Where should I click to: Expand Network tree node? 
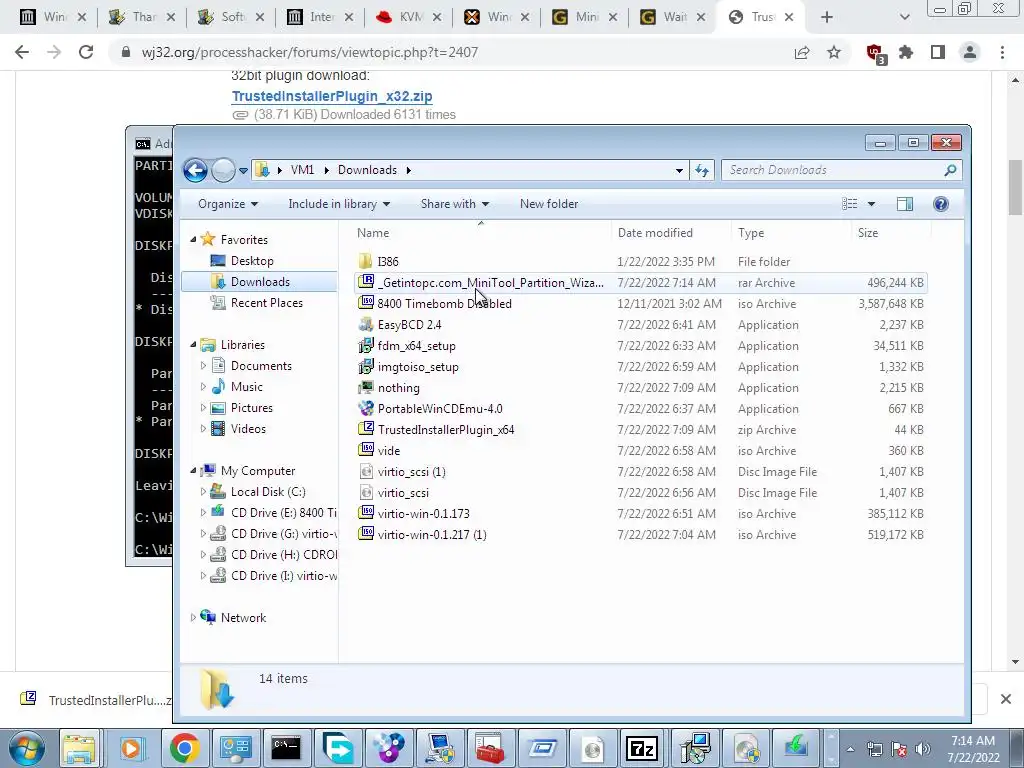point(193,618)
